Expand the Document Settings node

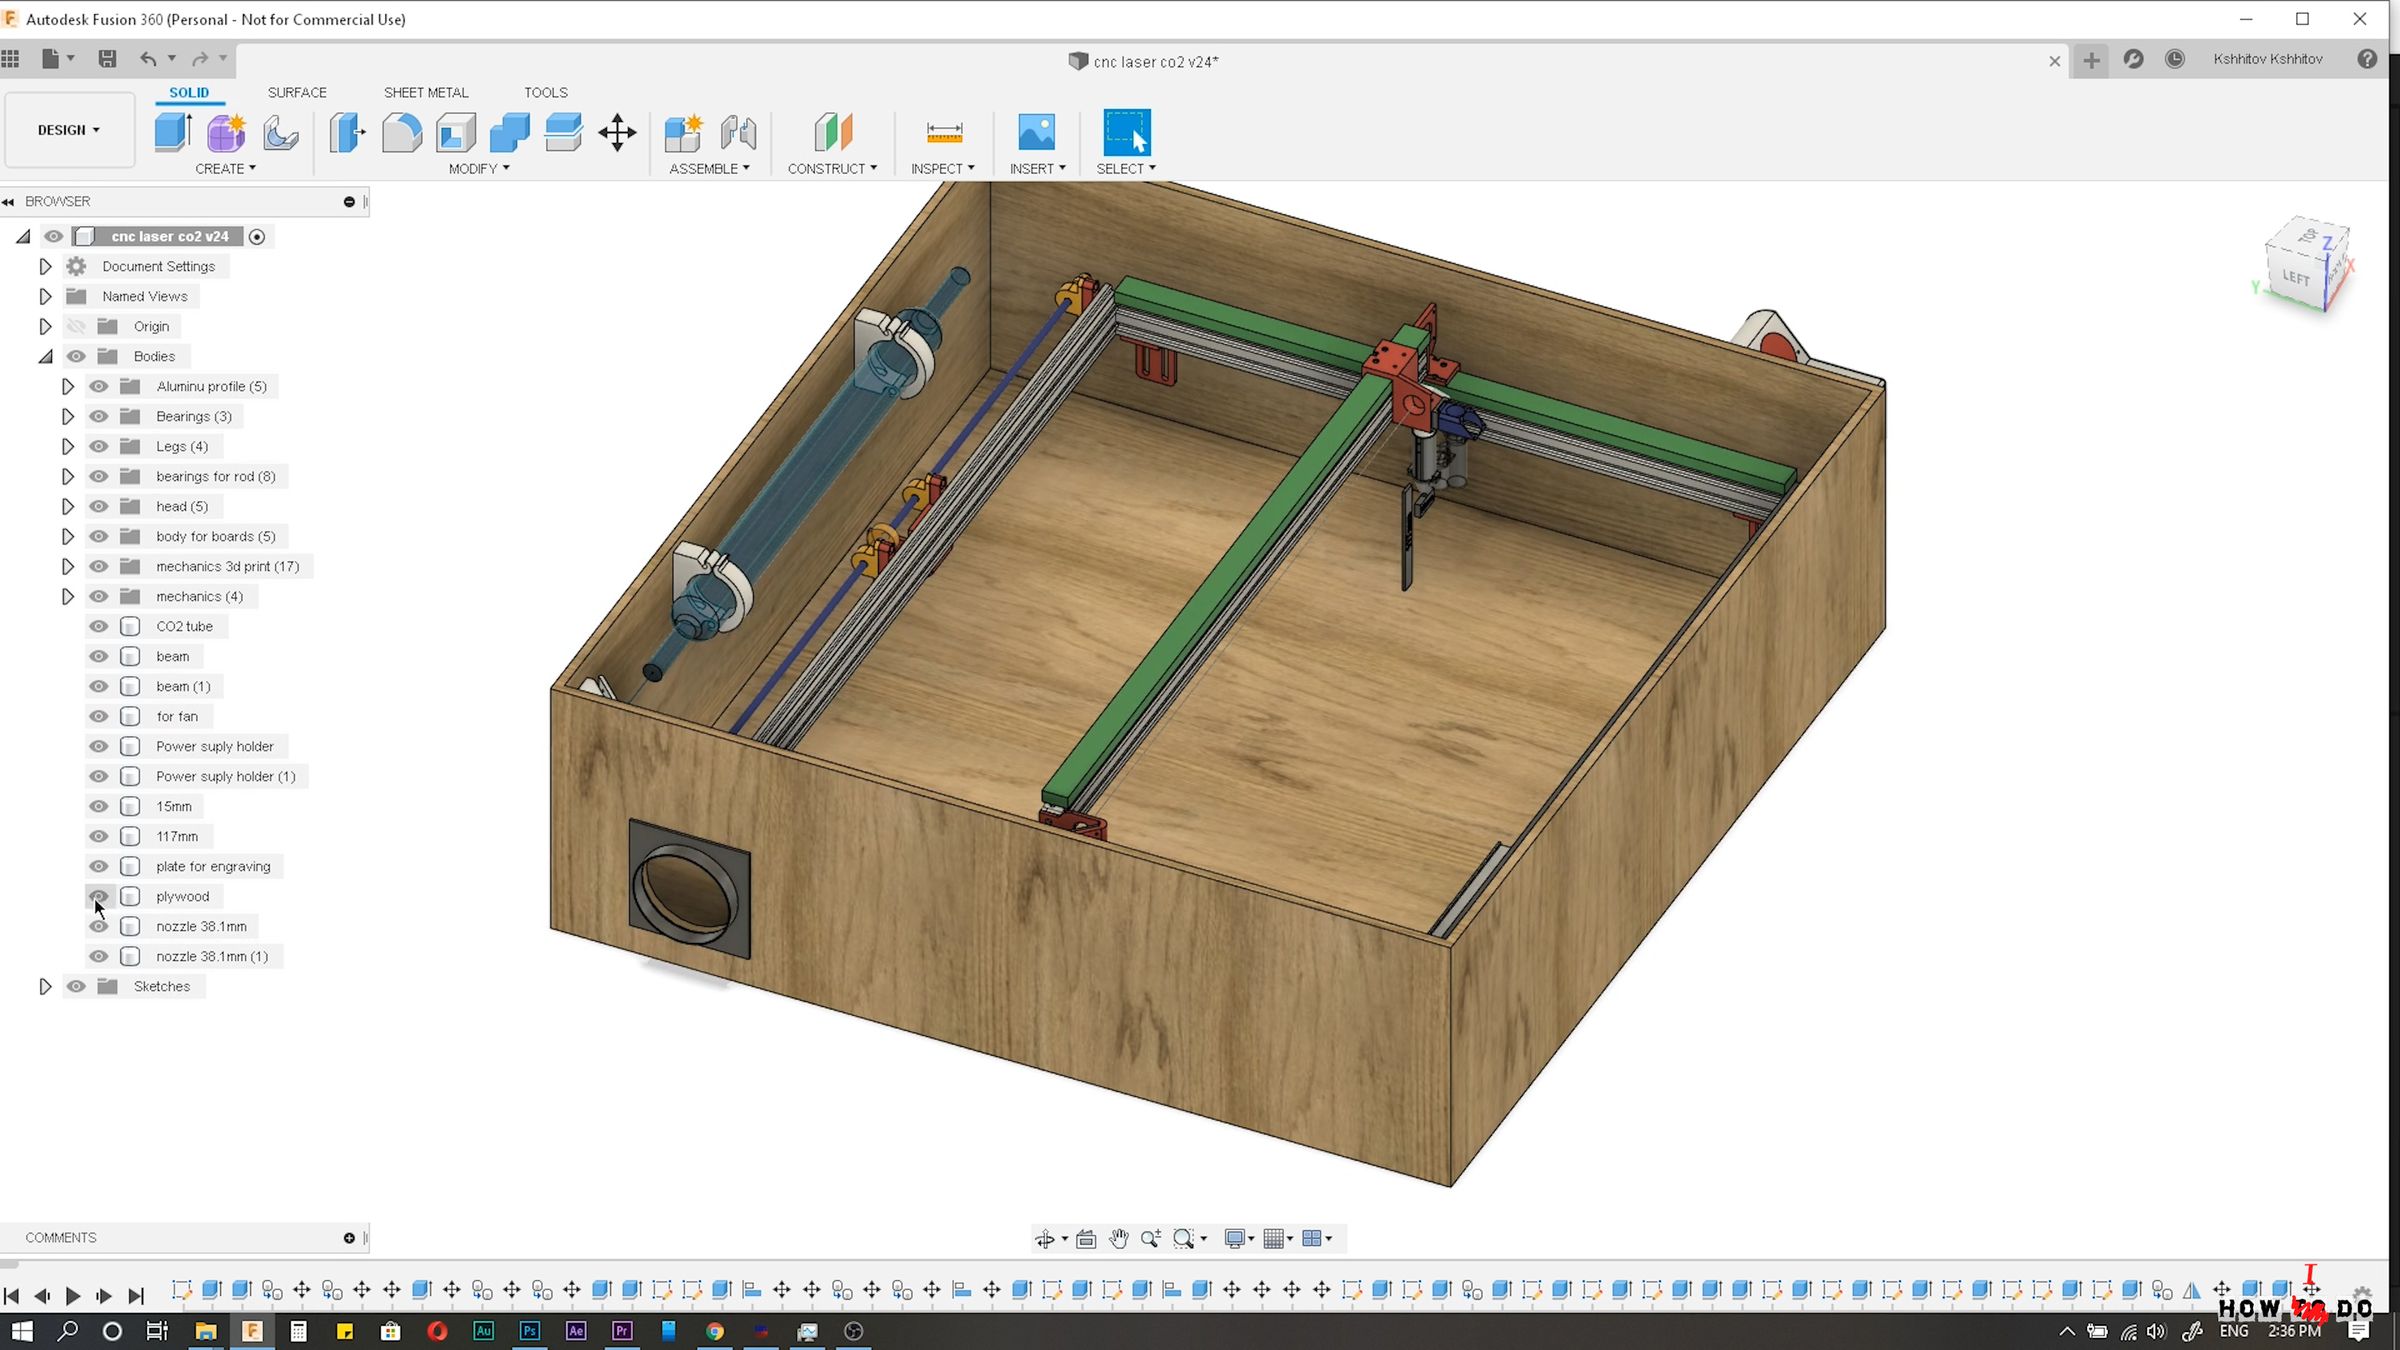pos(45,266)
